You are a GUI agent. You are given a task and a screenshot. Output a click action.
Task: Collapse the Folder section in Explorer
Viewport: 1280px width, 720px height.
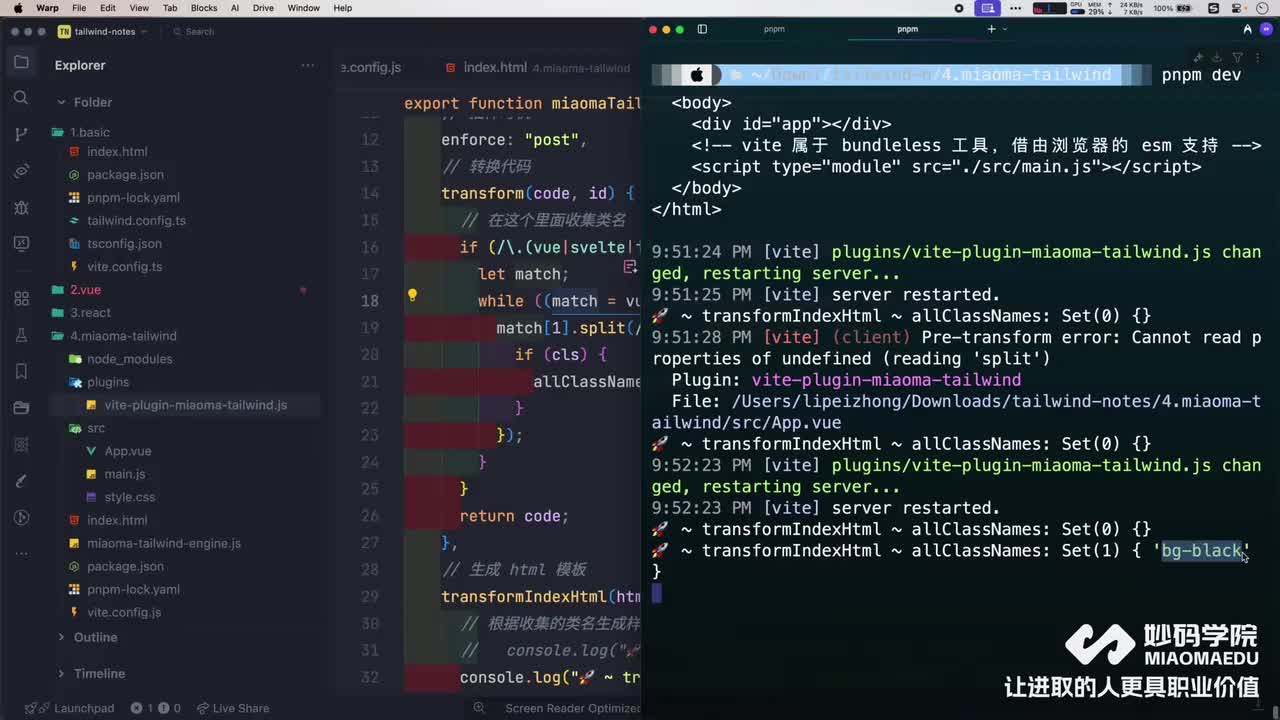(x=84, y=102)
